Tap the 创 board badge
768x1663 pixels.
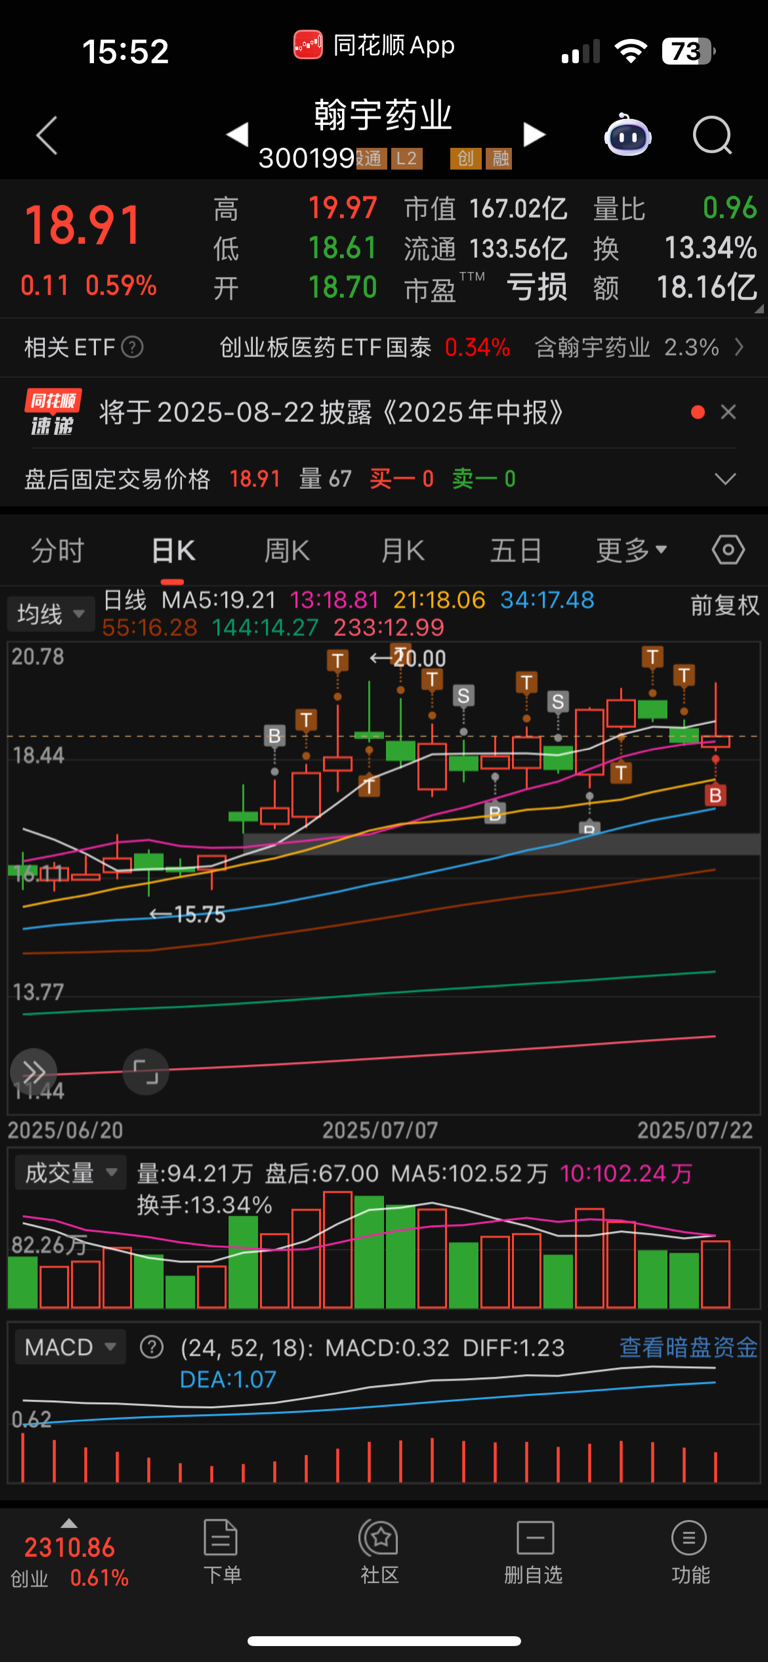(x=465, y=158)
